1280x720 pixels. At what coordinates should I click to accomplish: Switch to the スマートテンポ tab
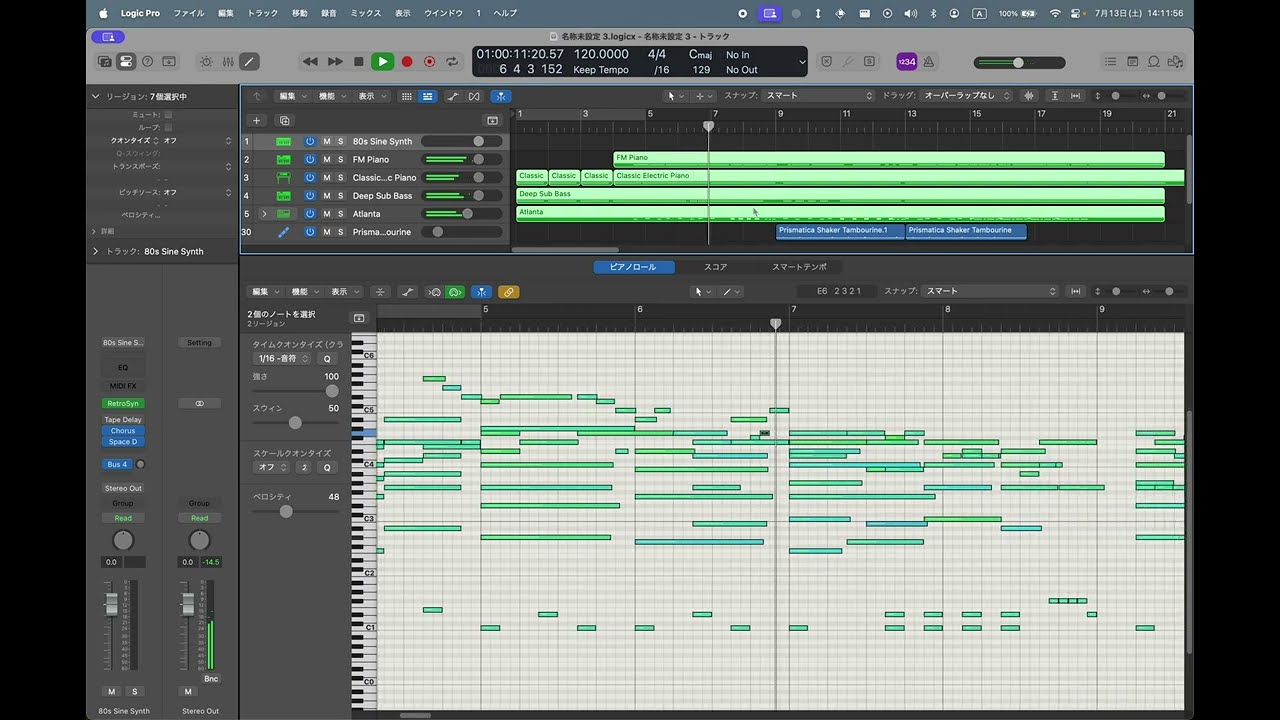(798, 267)
